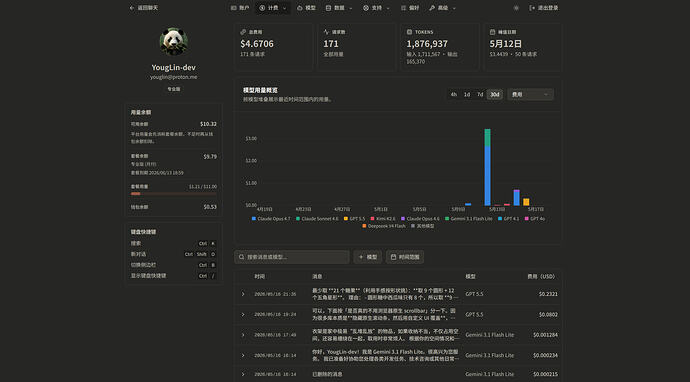Click the tall blue bar in the usage chart
Viewport: 690px width, 382px height.
(x=488, y=176)
